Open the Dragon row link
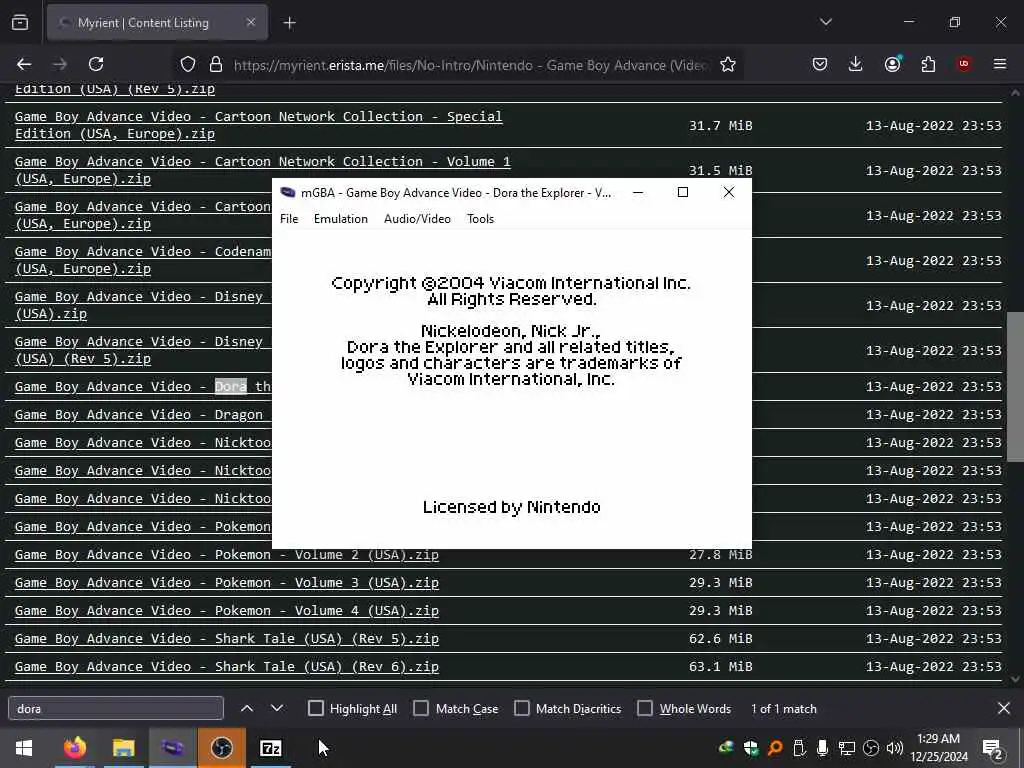The image size is (1024, 768). click(x=138, y=415)
